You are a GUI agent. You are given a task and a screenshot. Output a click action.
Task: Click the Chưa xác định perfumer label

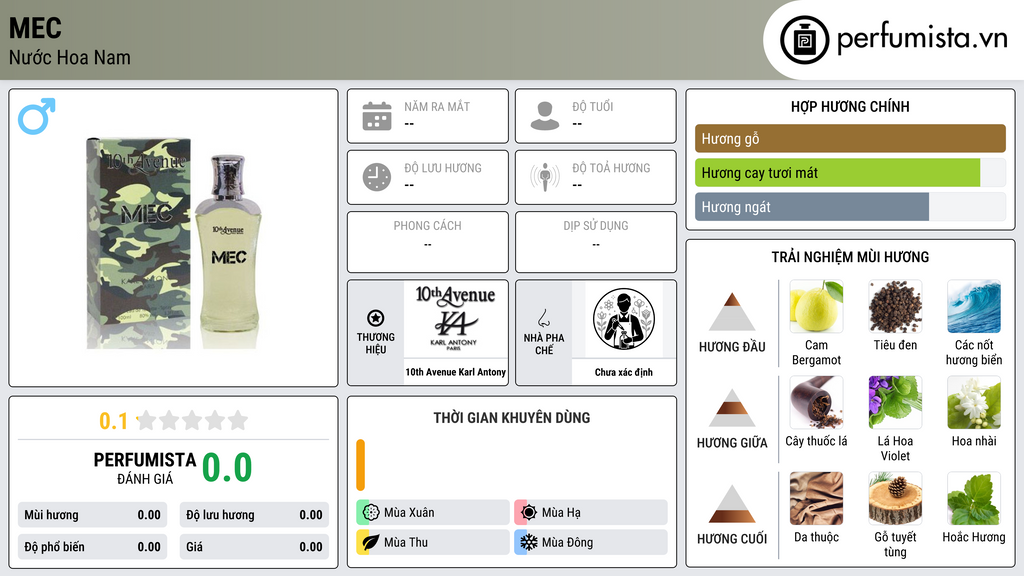coord(624,372)
